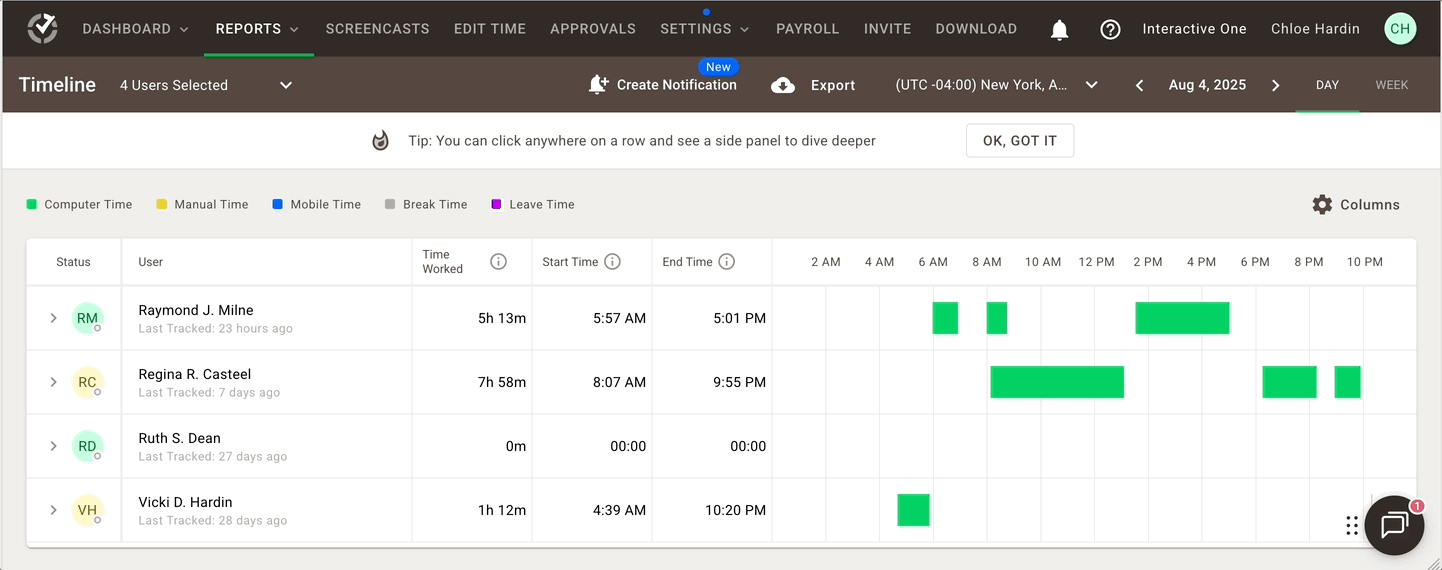The height and width of the screenshot is (570, 1442).
Task: Click Raymond's 5h 13m time worked
Action: coord(502,318)
